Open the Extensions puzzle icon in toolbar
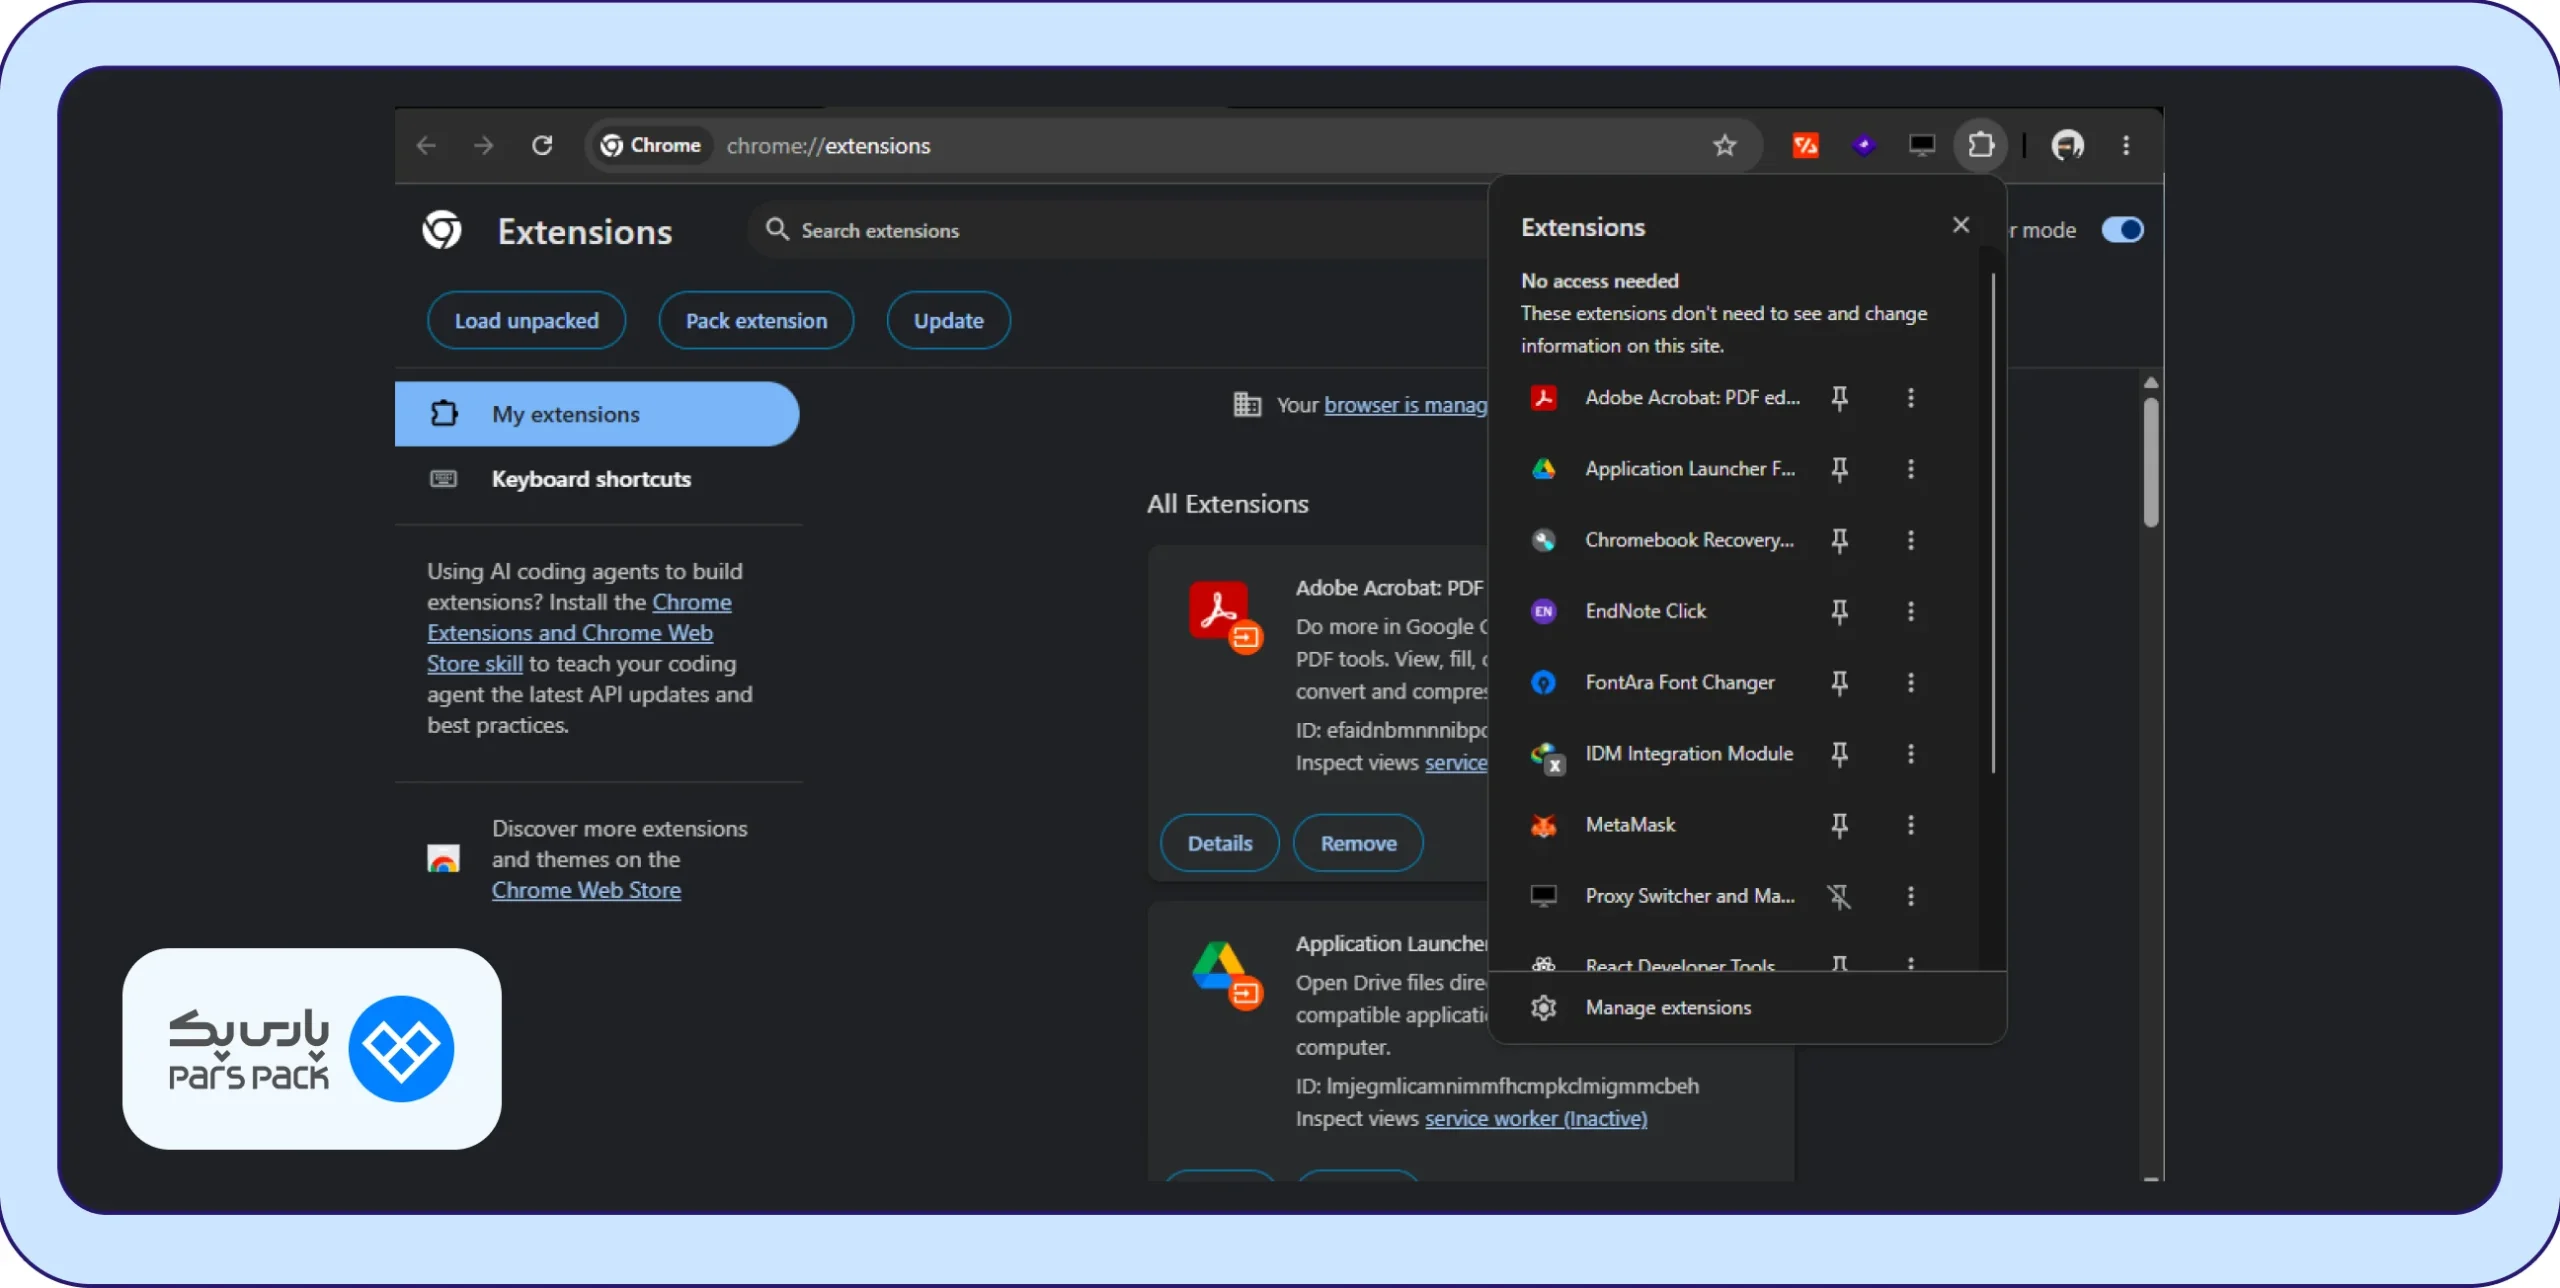2560x1288 pixels. [x=1980, y=146]
